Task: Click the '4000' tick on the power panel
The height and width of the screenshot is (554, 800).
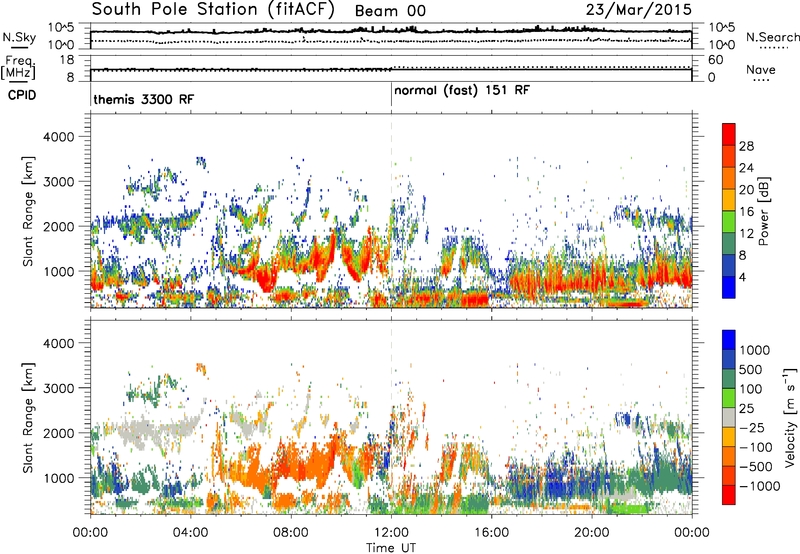Action: pos(58,137)
